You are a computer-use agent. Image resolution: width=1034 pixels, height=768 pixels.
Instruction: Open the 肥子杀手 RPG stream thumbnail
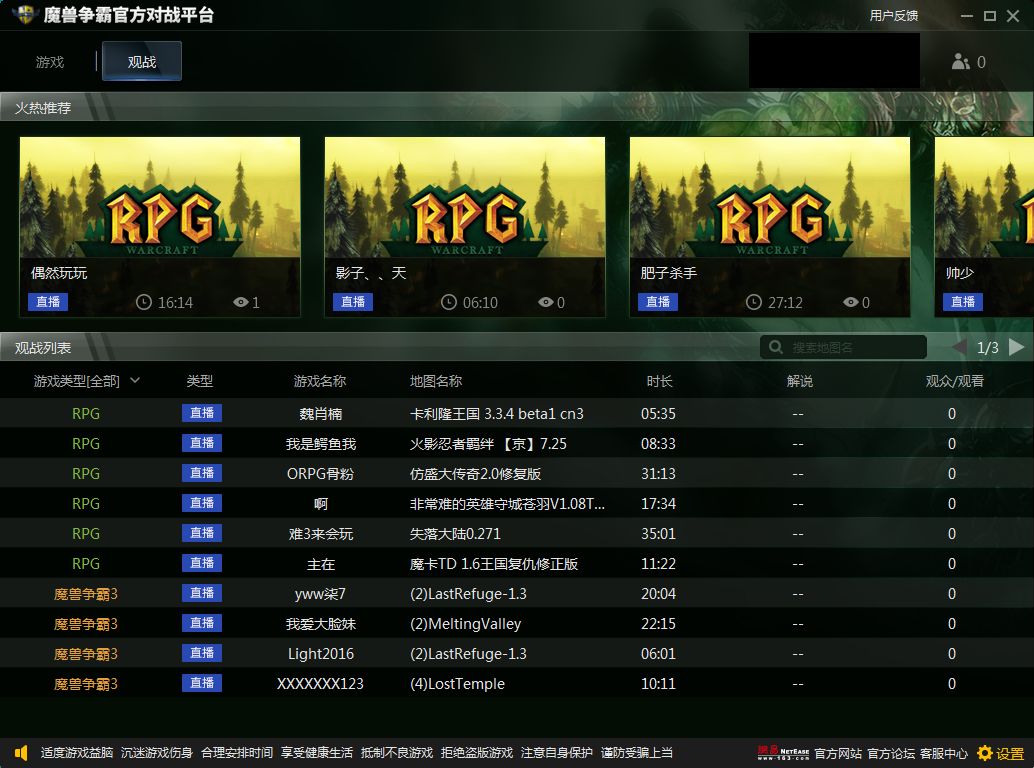pyautogui.click(x=770, y=197)
